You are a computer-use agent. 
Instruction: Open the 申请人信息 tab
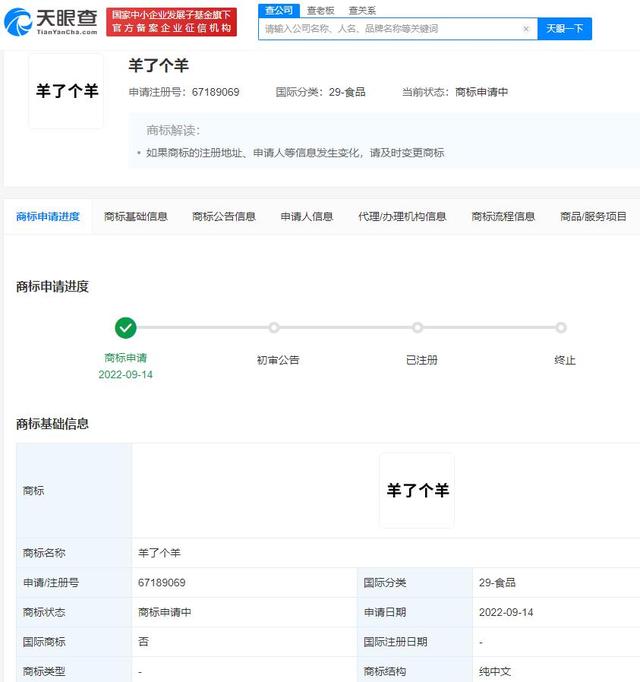tap(307, 217)
